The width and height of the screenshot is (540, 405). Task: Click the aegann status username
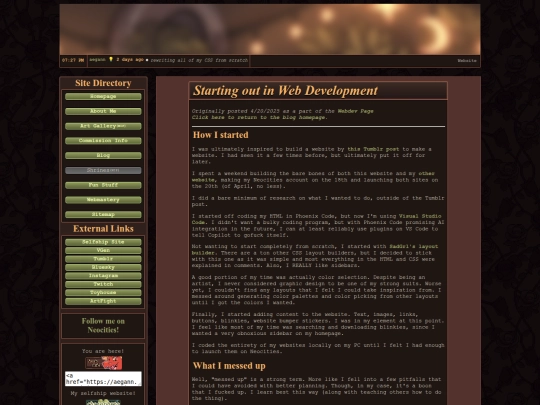tap(97, 60)
